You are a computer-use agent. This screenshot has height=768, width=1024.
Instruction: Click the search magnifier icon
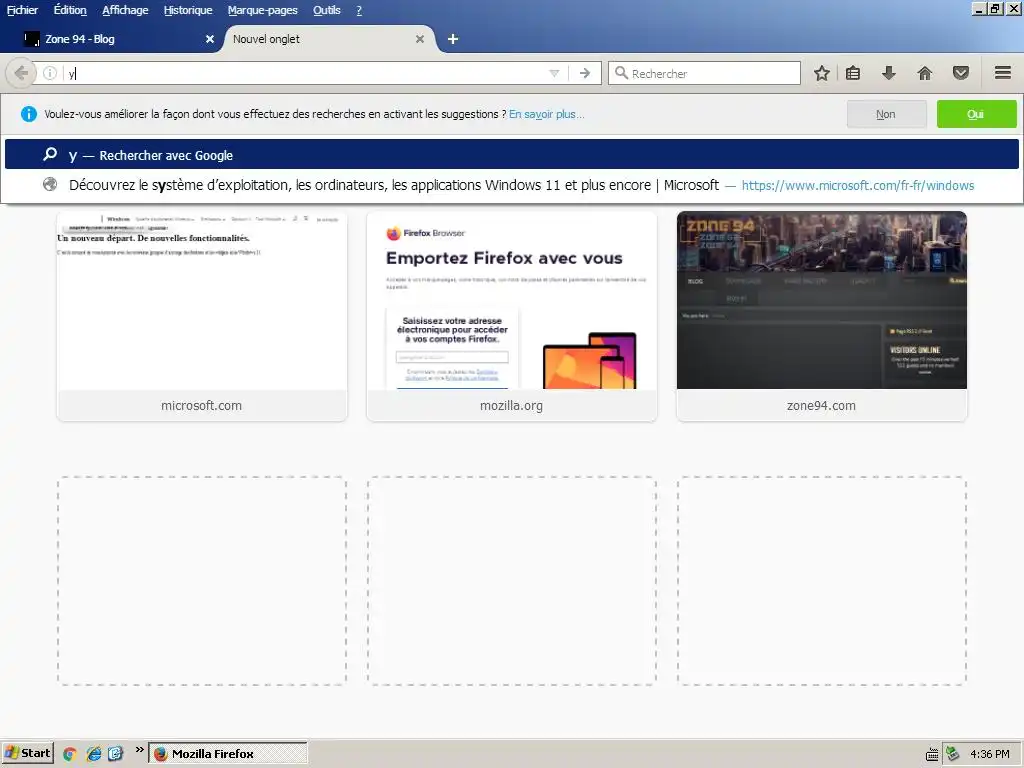coord(621,72)
